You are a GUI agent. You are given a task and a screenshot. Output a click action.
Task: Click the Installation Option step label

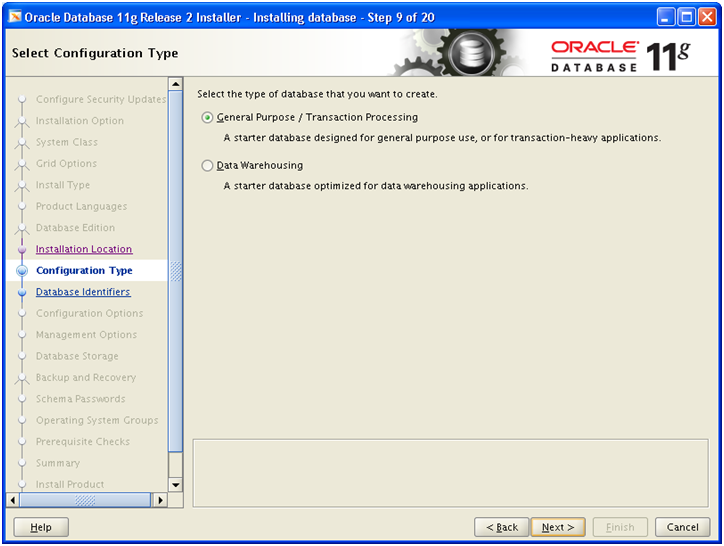(x=80, y=121)
